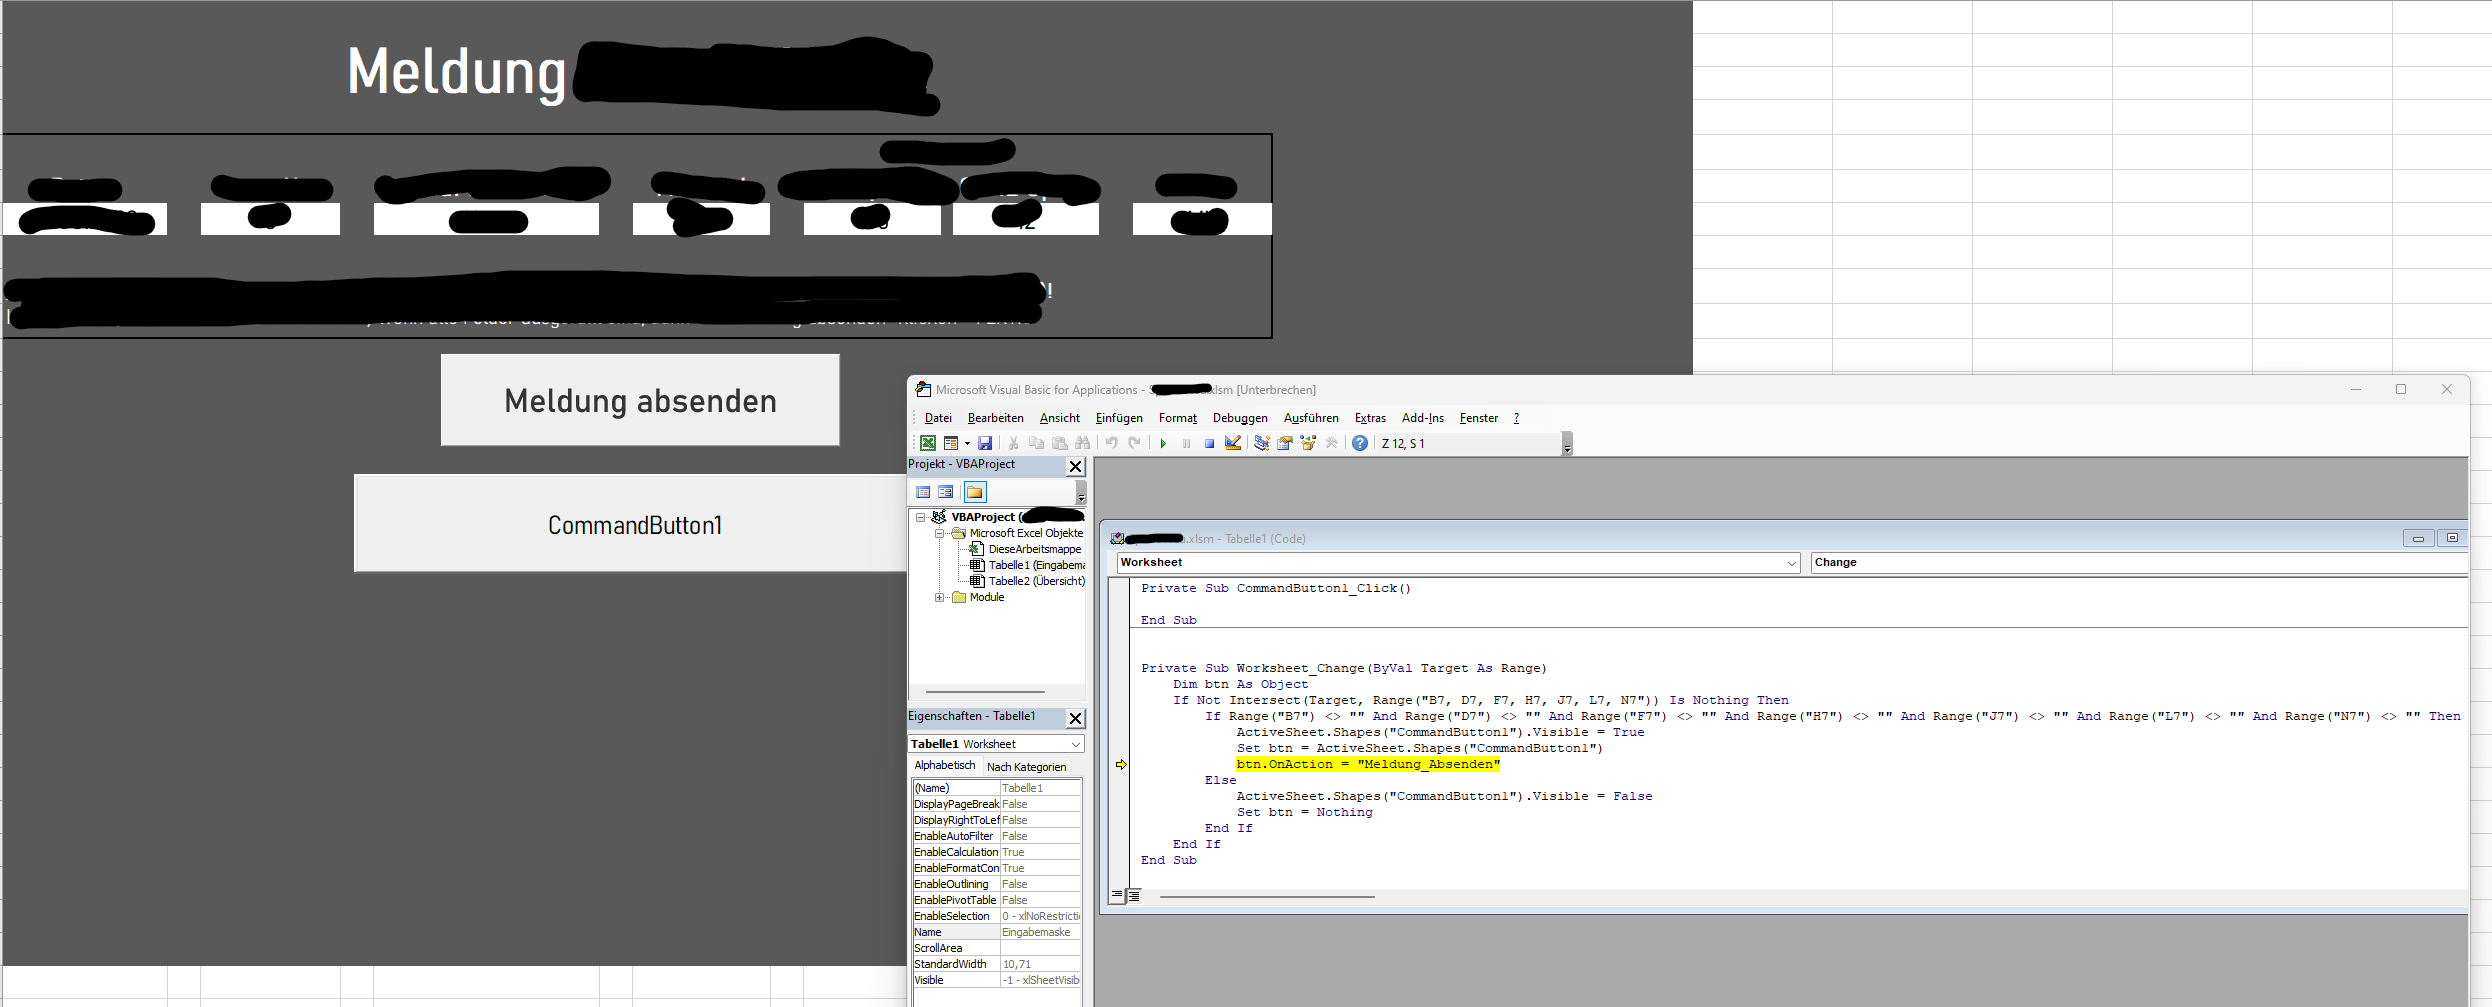Close the Eigenschaften - Tabelle1 panel
This screenshot has height=1007, width=2492.
point(1076,718)
